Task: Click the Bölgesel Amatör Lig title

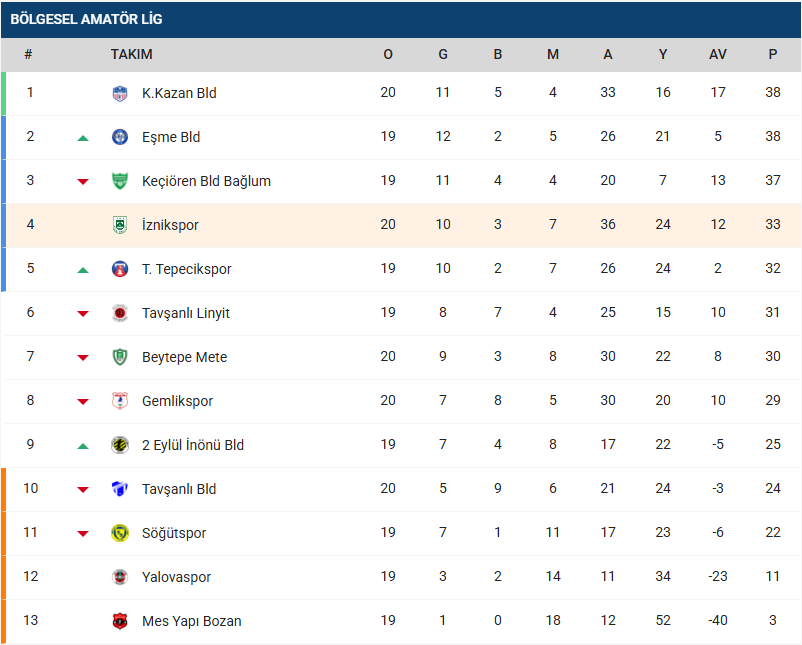Action: (86, 19)
